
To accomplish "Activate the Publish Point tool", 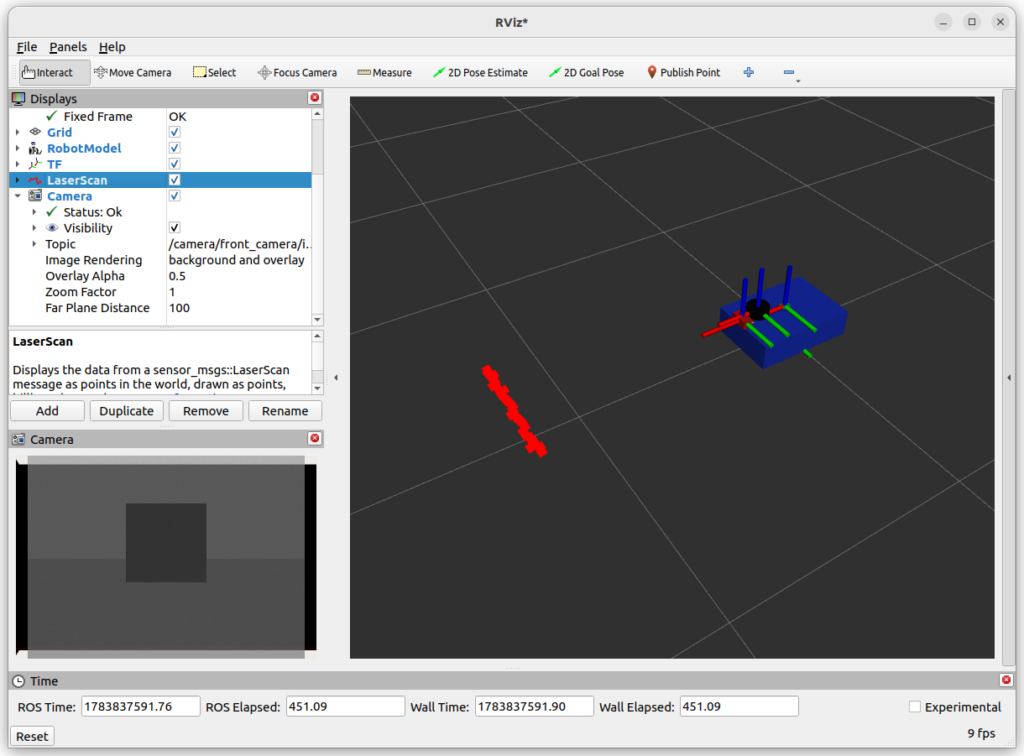I will (x=683, y=72).
